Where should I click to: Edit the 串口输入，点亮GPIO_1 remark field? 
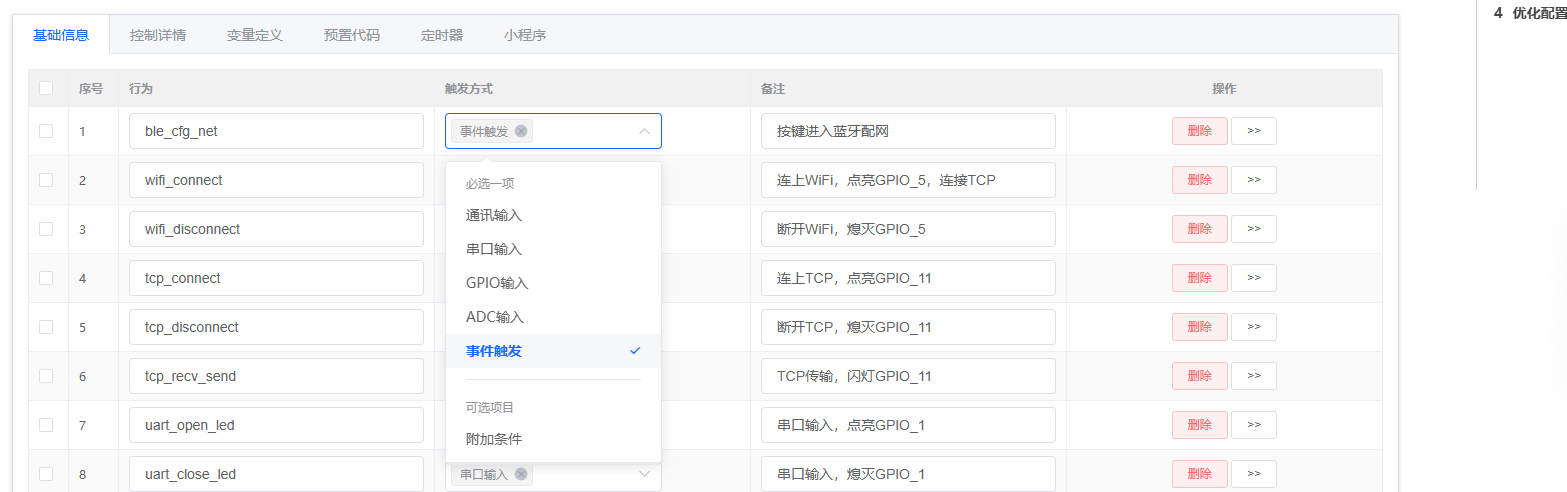[x=908, y=425]
